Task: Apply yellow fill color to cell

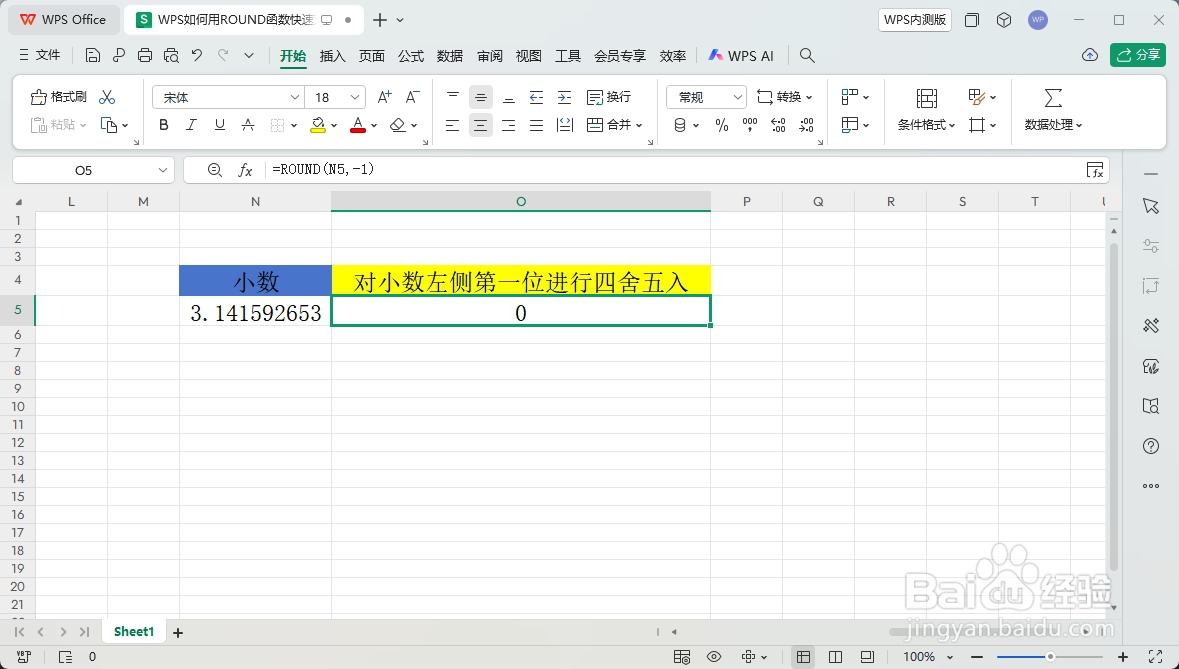Action: point(318,125)
